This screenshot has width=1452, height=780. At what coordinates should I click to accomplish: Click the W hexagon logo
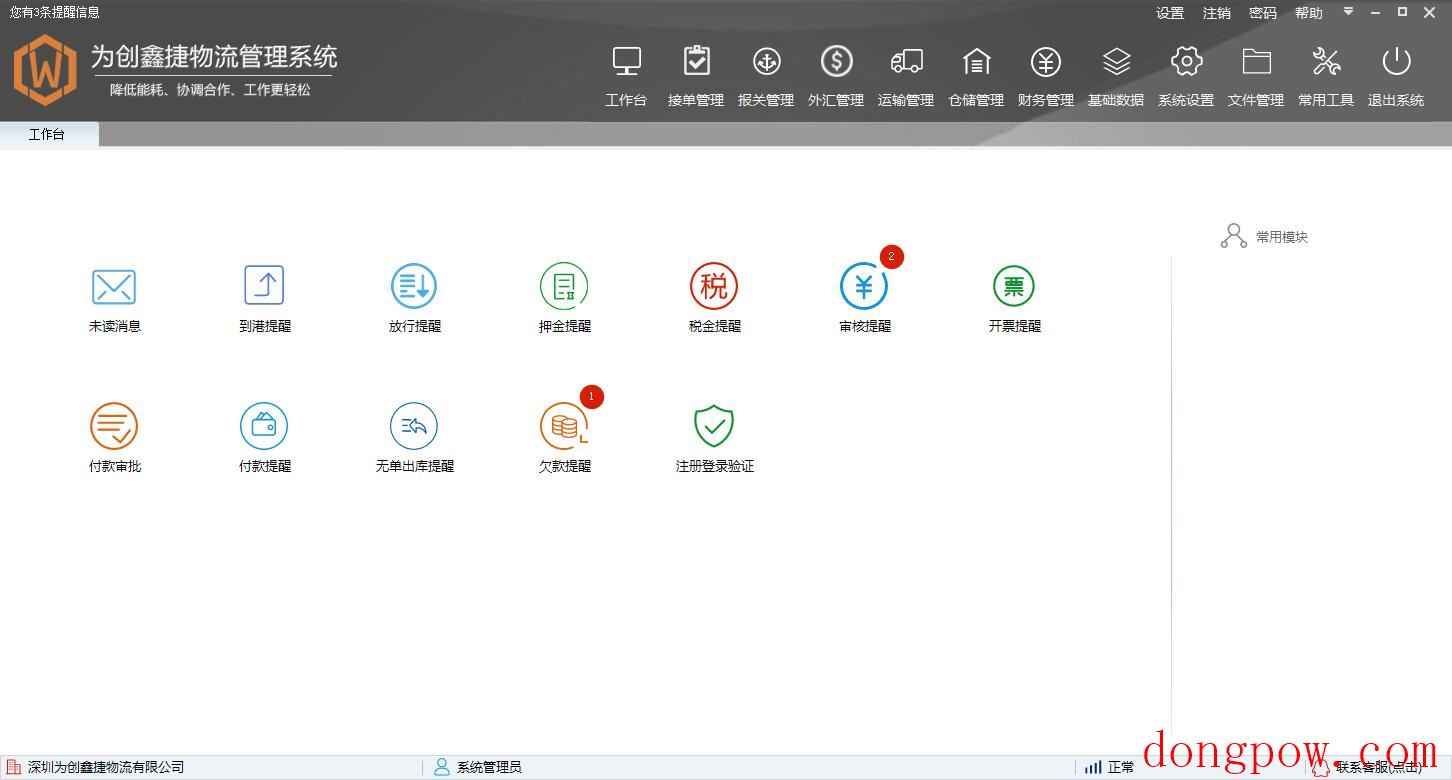tap(45, 70)
